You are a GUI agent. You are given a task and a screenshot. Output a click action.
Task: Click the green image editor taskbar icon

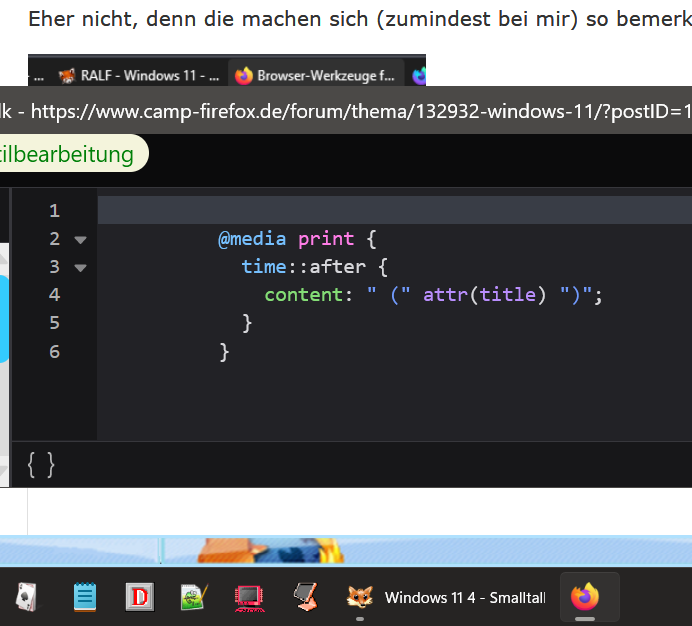[193, 597]
